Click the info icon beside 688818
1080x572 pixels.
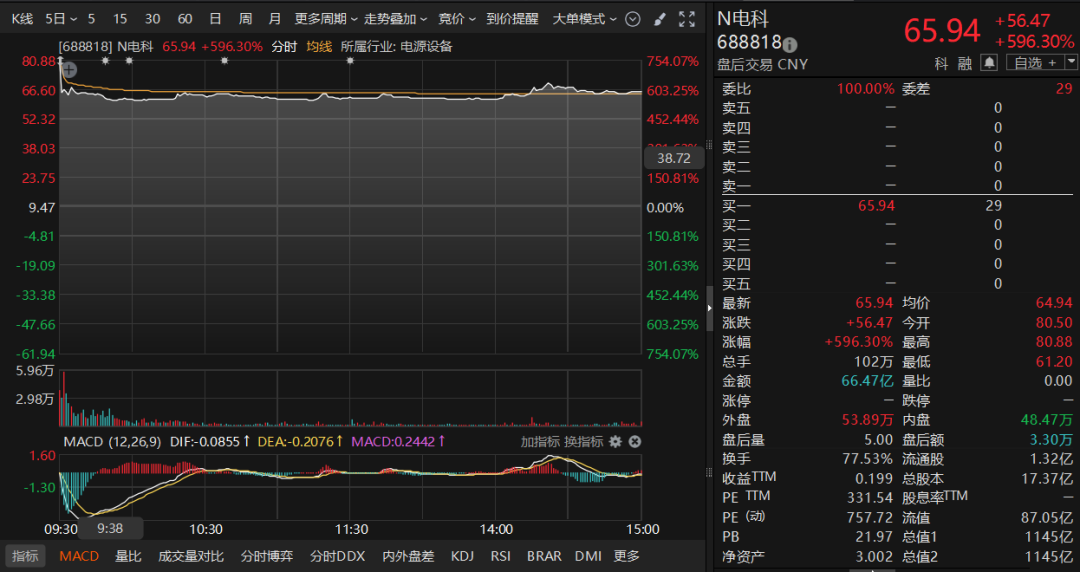(x=790, y=45)
